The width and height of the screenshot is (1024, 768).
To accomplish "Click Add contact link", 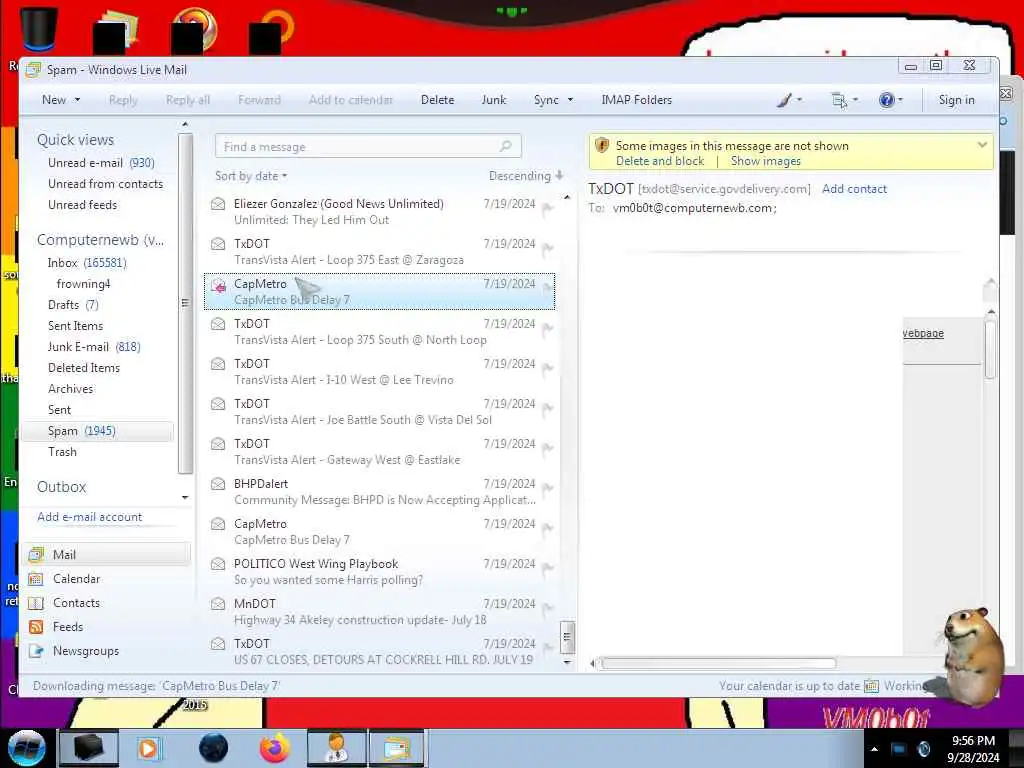I will point(854,189).
